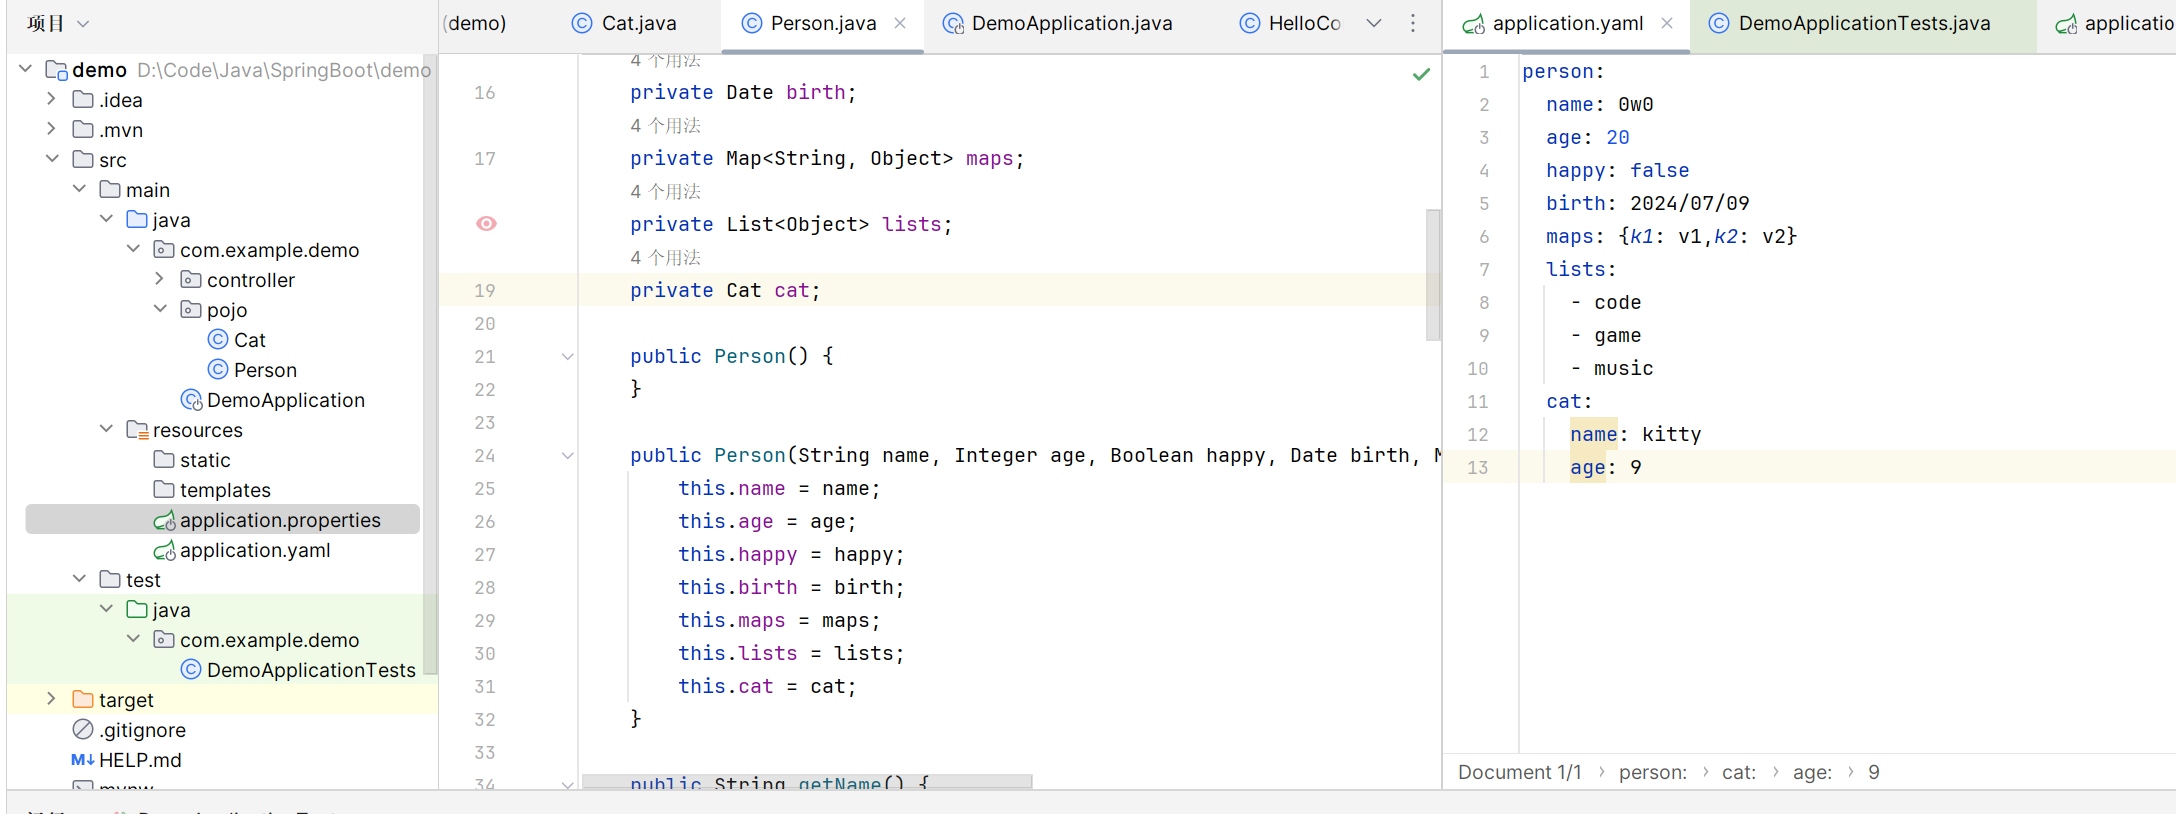
Task: Select the com.example.demo package under test
Action: tap(257, 640)
